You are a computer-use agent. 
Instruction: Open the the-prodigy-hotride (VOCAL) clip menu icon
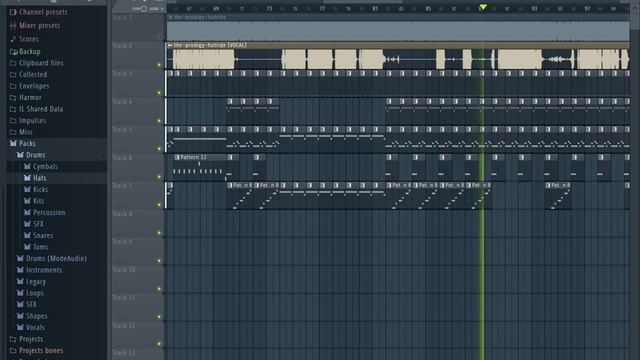pyautogui.click(x=170, y=45)
